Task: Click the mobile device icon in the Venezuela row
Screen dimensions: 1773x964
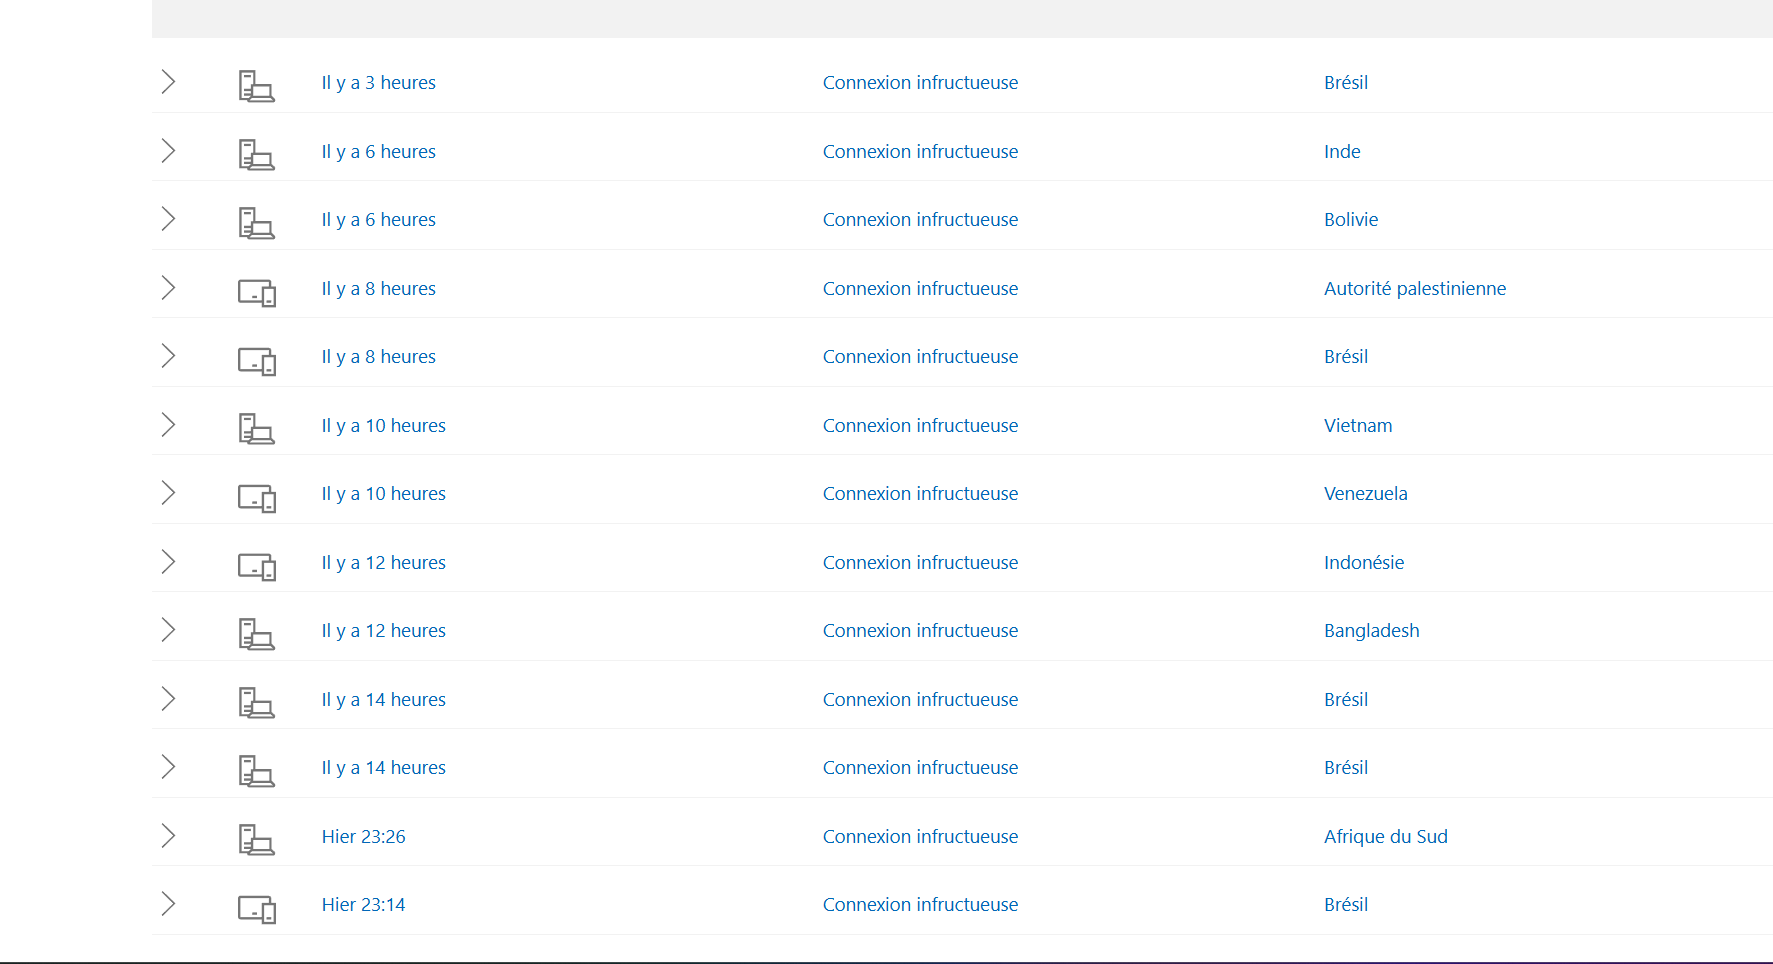Action: (x=257, y=498)
